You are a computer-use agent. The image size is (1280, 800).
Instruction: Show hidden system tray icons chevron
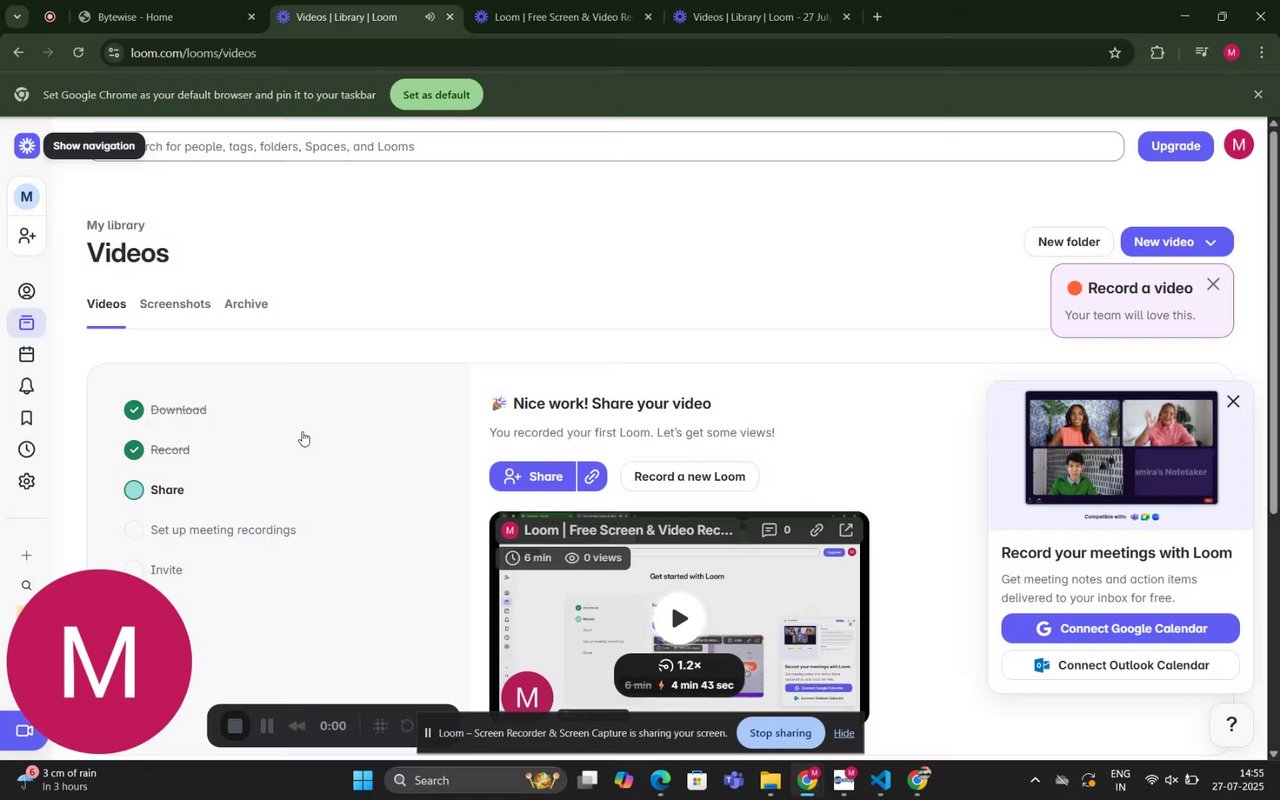[1035, 780]
